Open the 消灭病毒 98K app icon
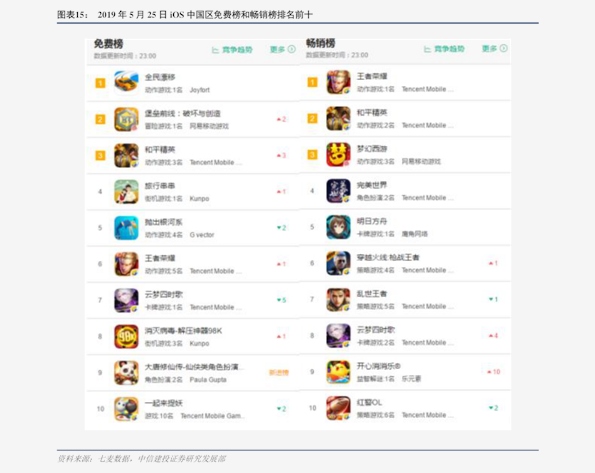The image size is (595, 473). pos(126,337)
